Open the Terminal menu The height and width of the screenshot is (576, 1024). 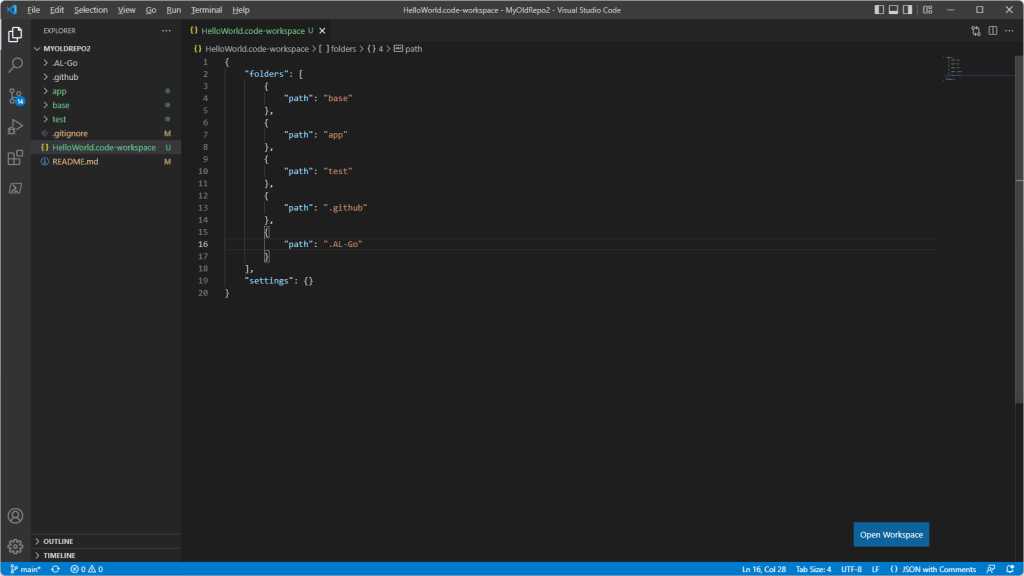click(x=206, y=10)
